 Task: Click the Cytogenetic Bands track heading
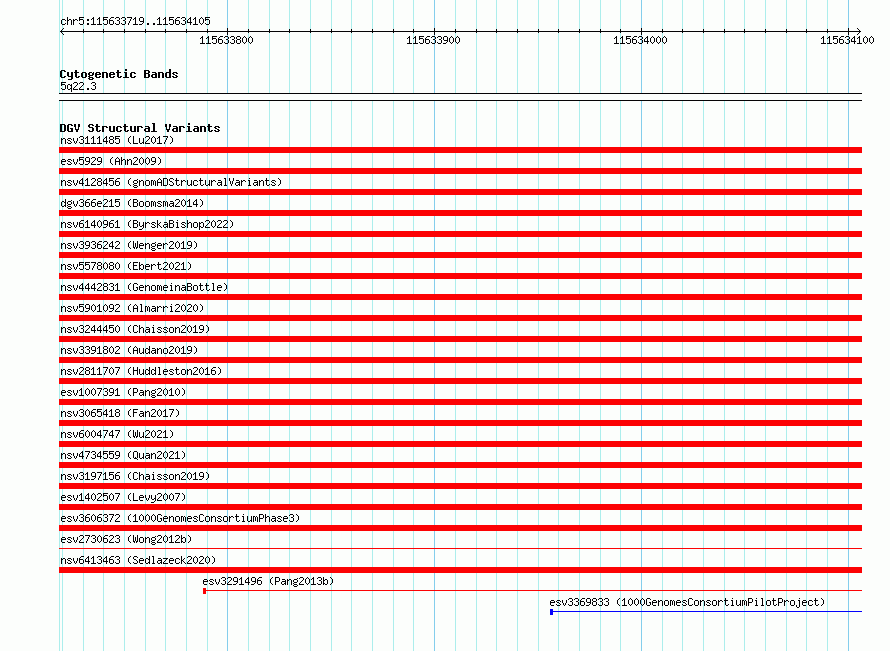(x=119, y=74)
